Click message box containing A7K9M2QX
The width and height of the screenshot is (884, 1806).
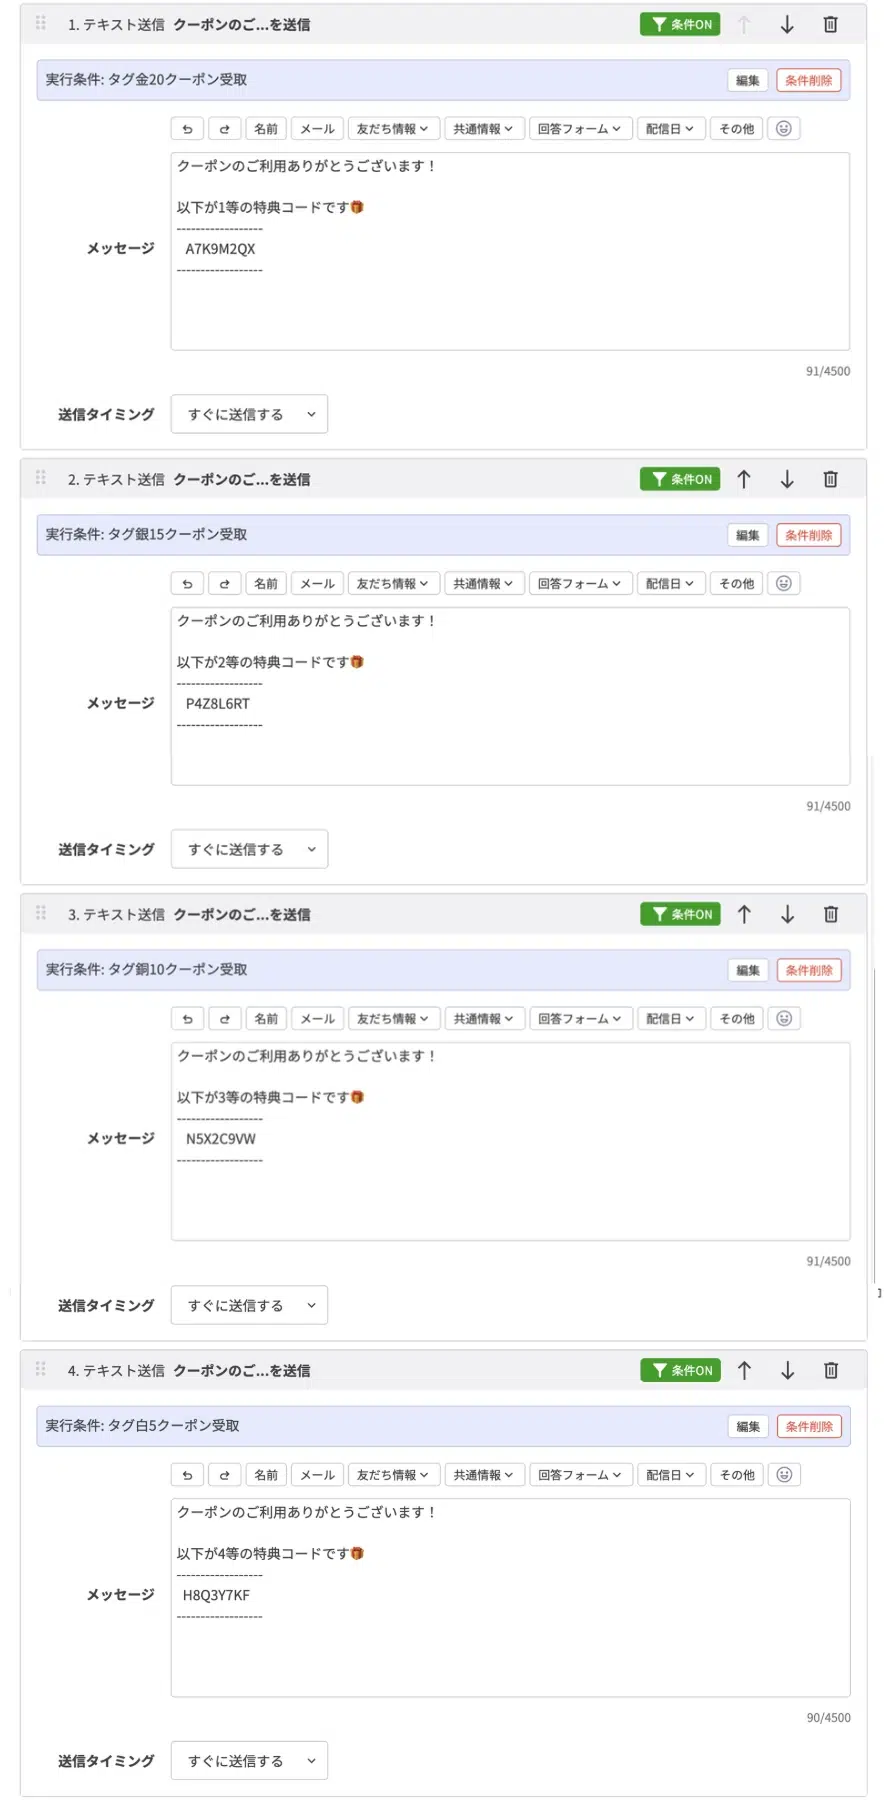point(510,252)
